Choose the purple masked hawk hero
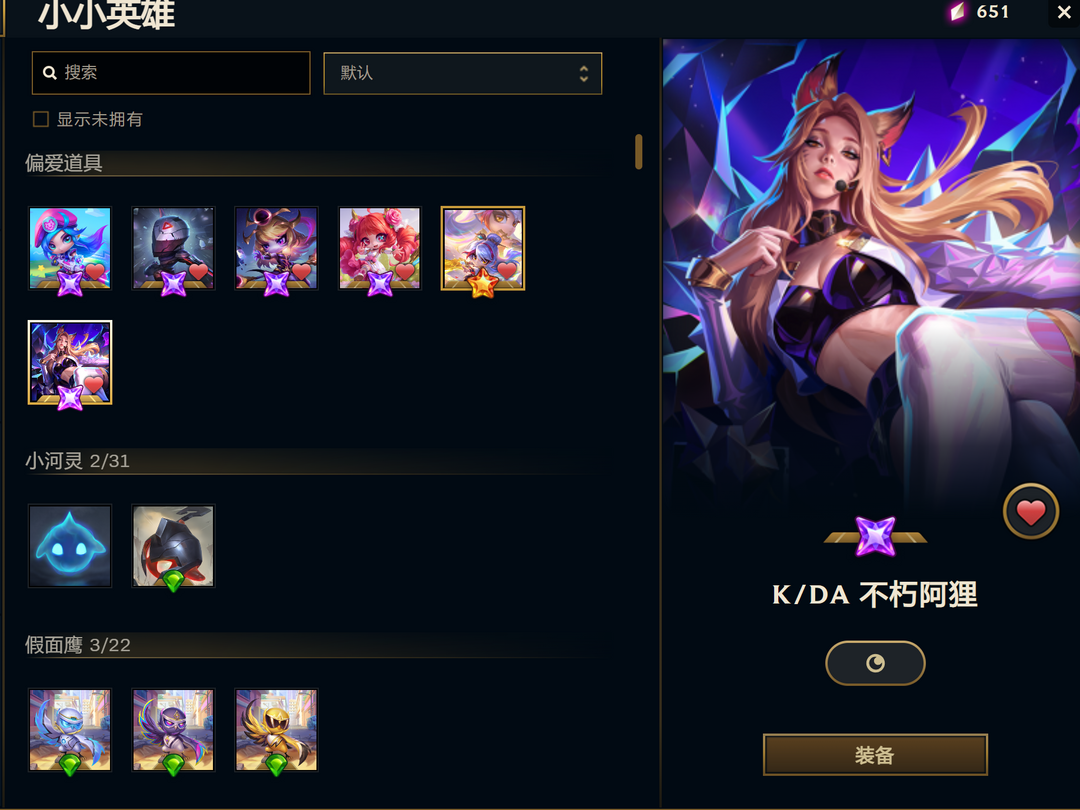Screen dimensions: 1080x810 click(173, 730)
